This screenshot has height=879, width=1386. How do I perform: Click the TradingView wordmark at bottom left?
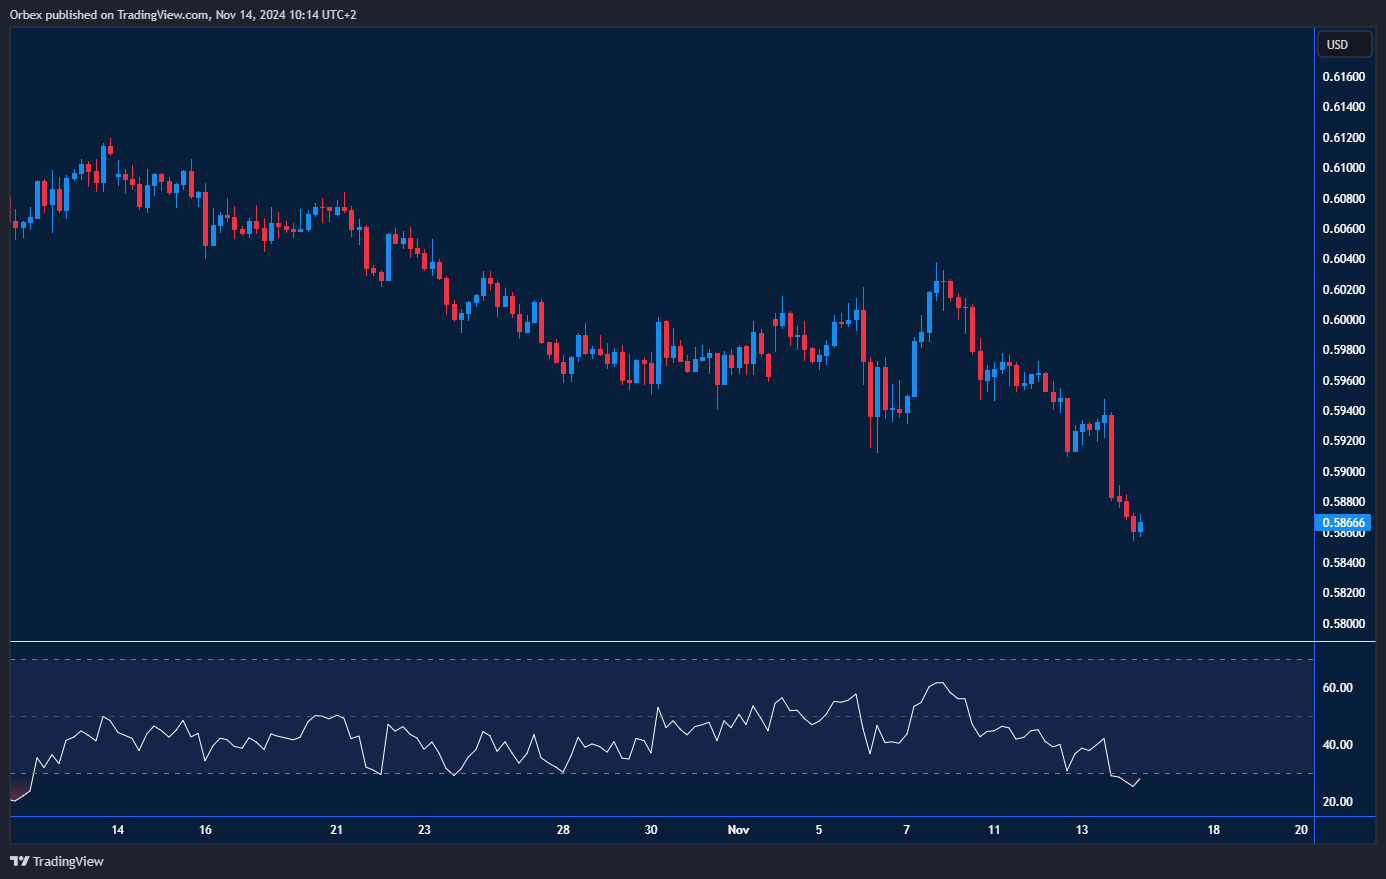[x=68, y=861]
